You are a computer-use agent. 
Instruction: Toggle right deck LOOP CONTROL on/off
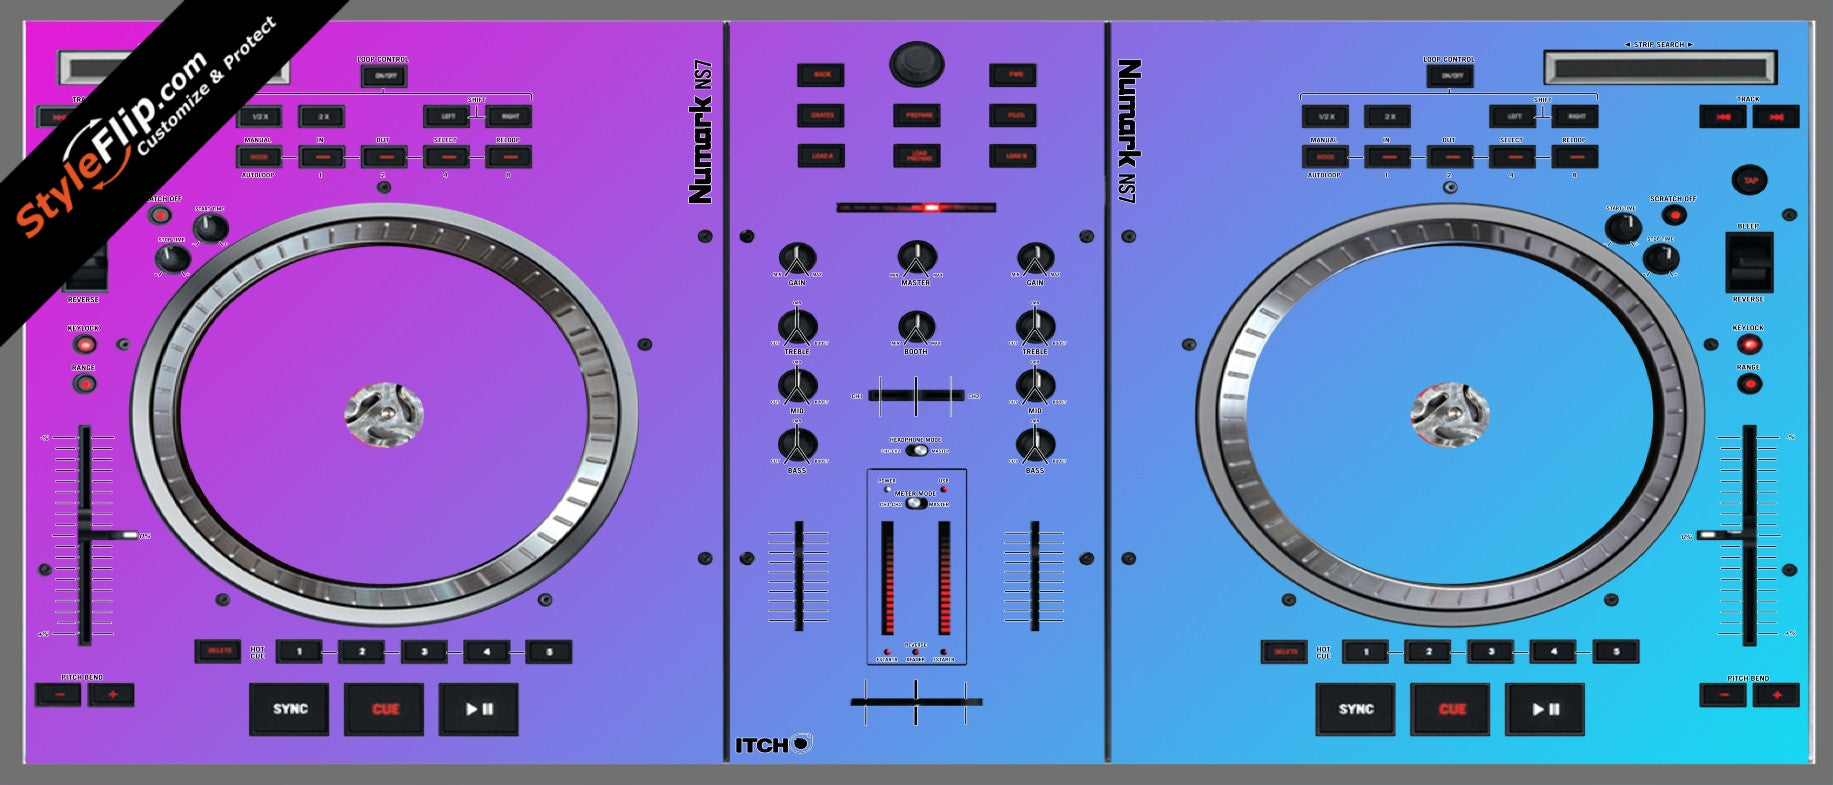tap(1450, 76)
